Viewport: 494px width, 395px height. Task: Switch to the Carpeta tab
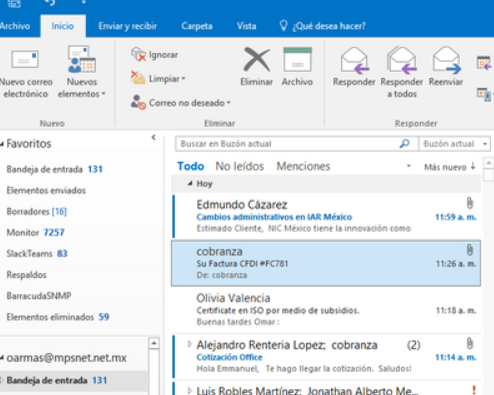197,26
